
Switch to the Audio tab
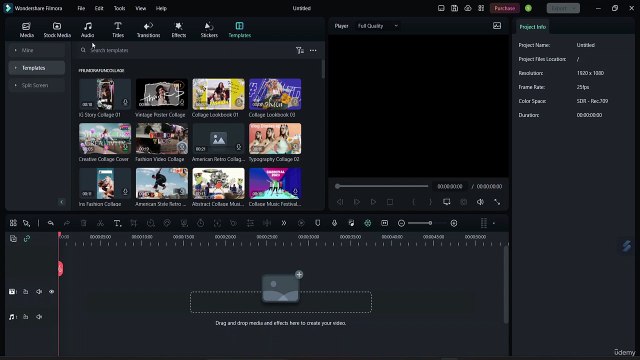tap(87, 30)
